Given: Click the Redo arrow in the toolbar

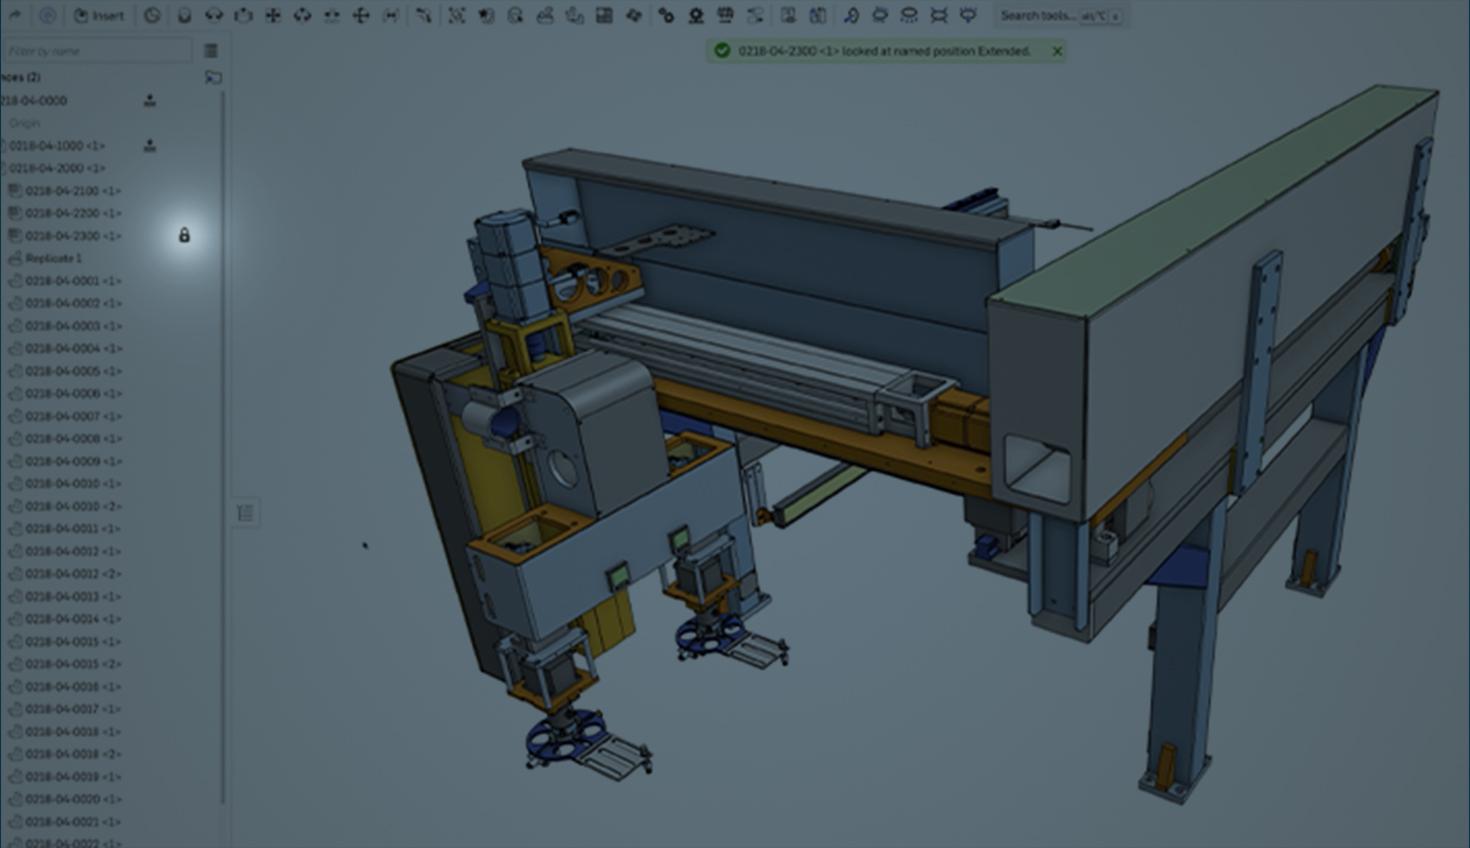Looking at the screenshot, I should pos(15,16).
